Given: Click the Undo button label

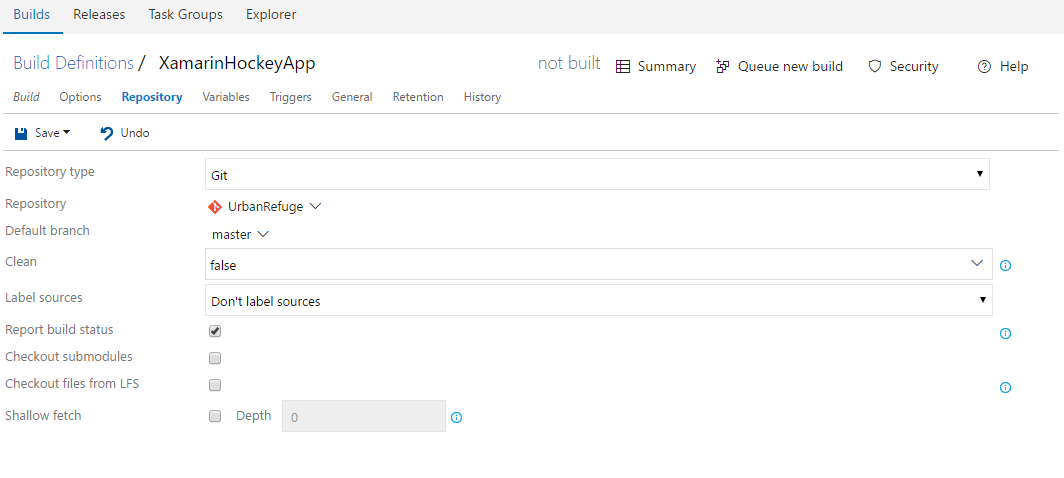Looking at the screenshot, I should (x=135, y=133).
